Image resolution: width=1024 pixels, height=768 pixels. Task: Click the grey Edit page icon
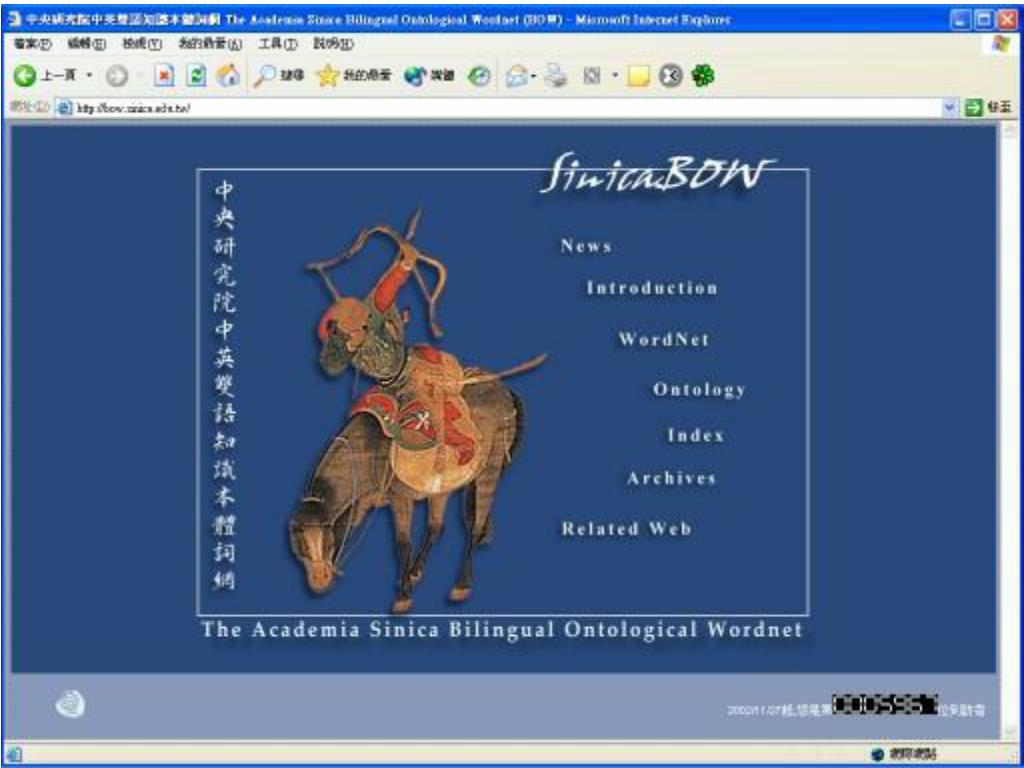[591, 77]
